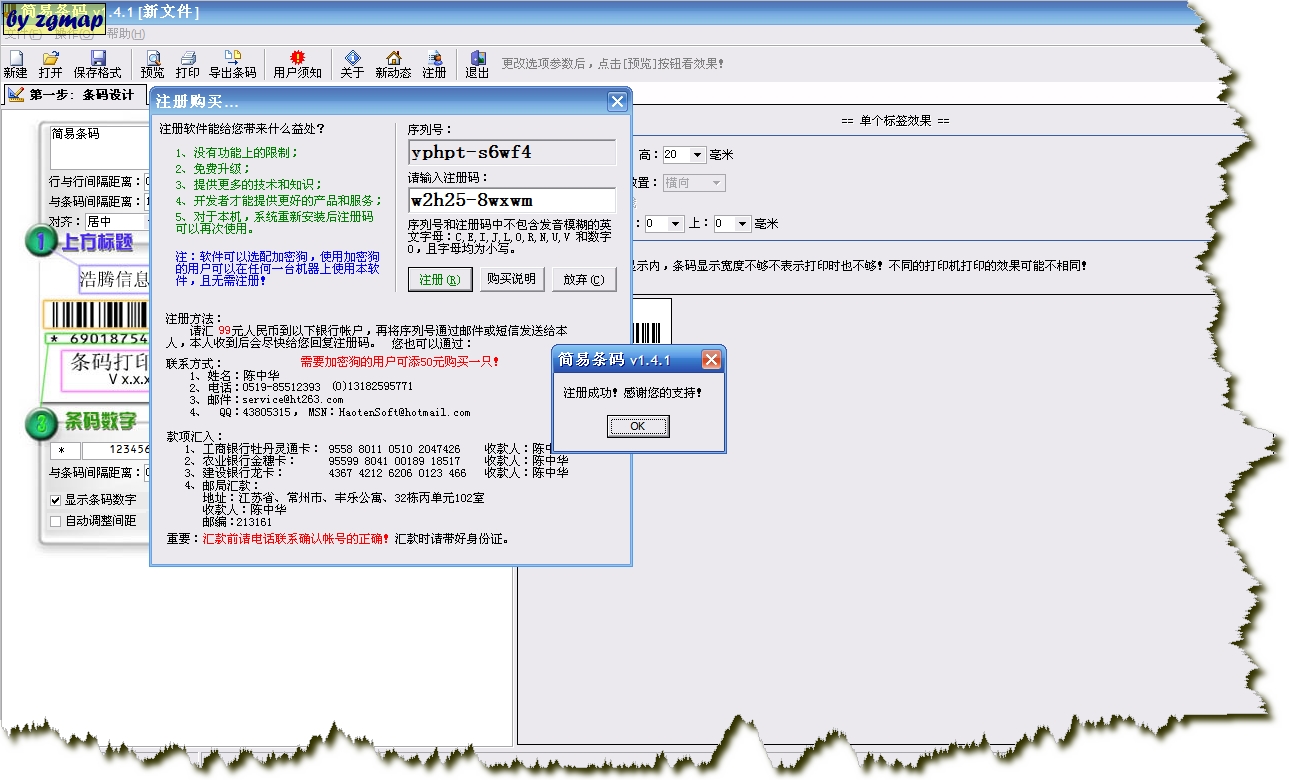The width and height of the screenshot is (1289, 780).
Task: Close the 注册购买 dialog
Action: (618, 101)
